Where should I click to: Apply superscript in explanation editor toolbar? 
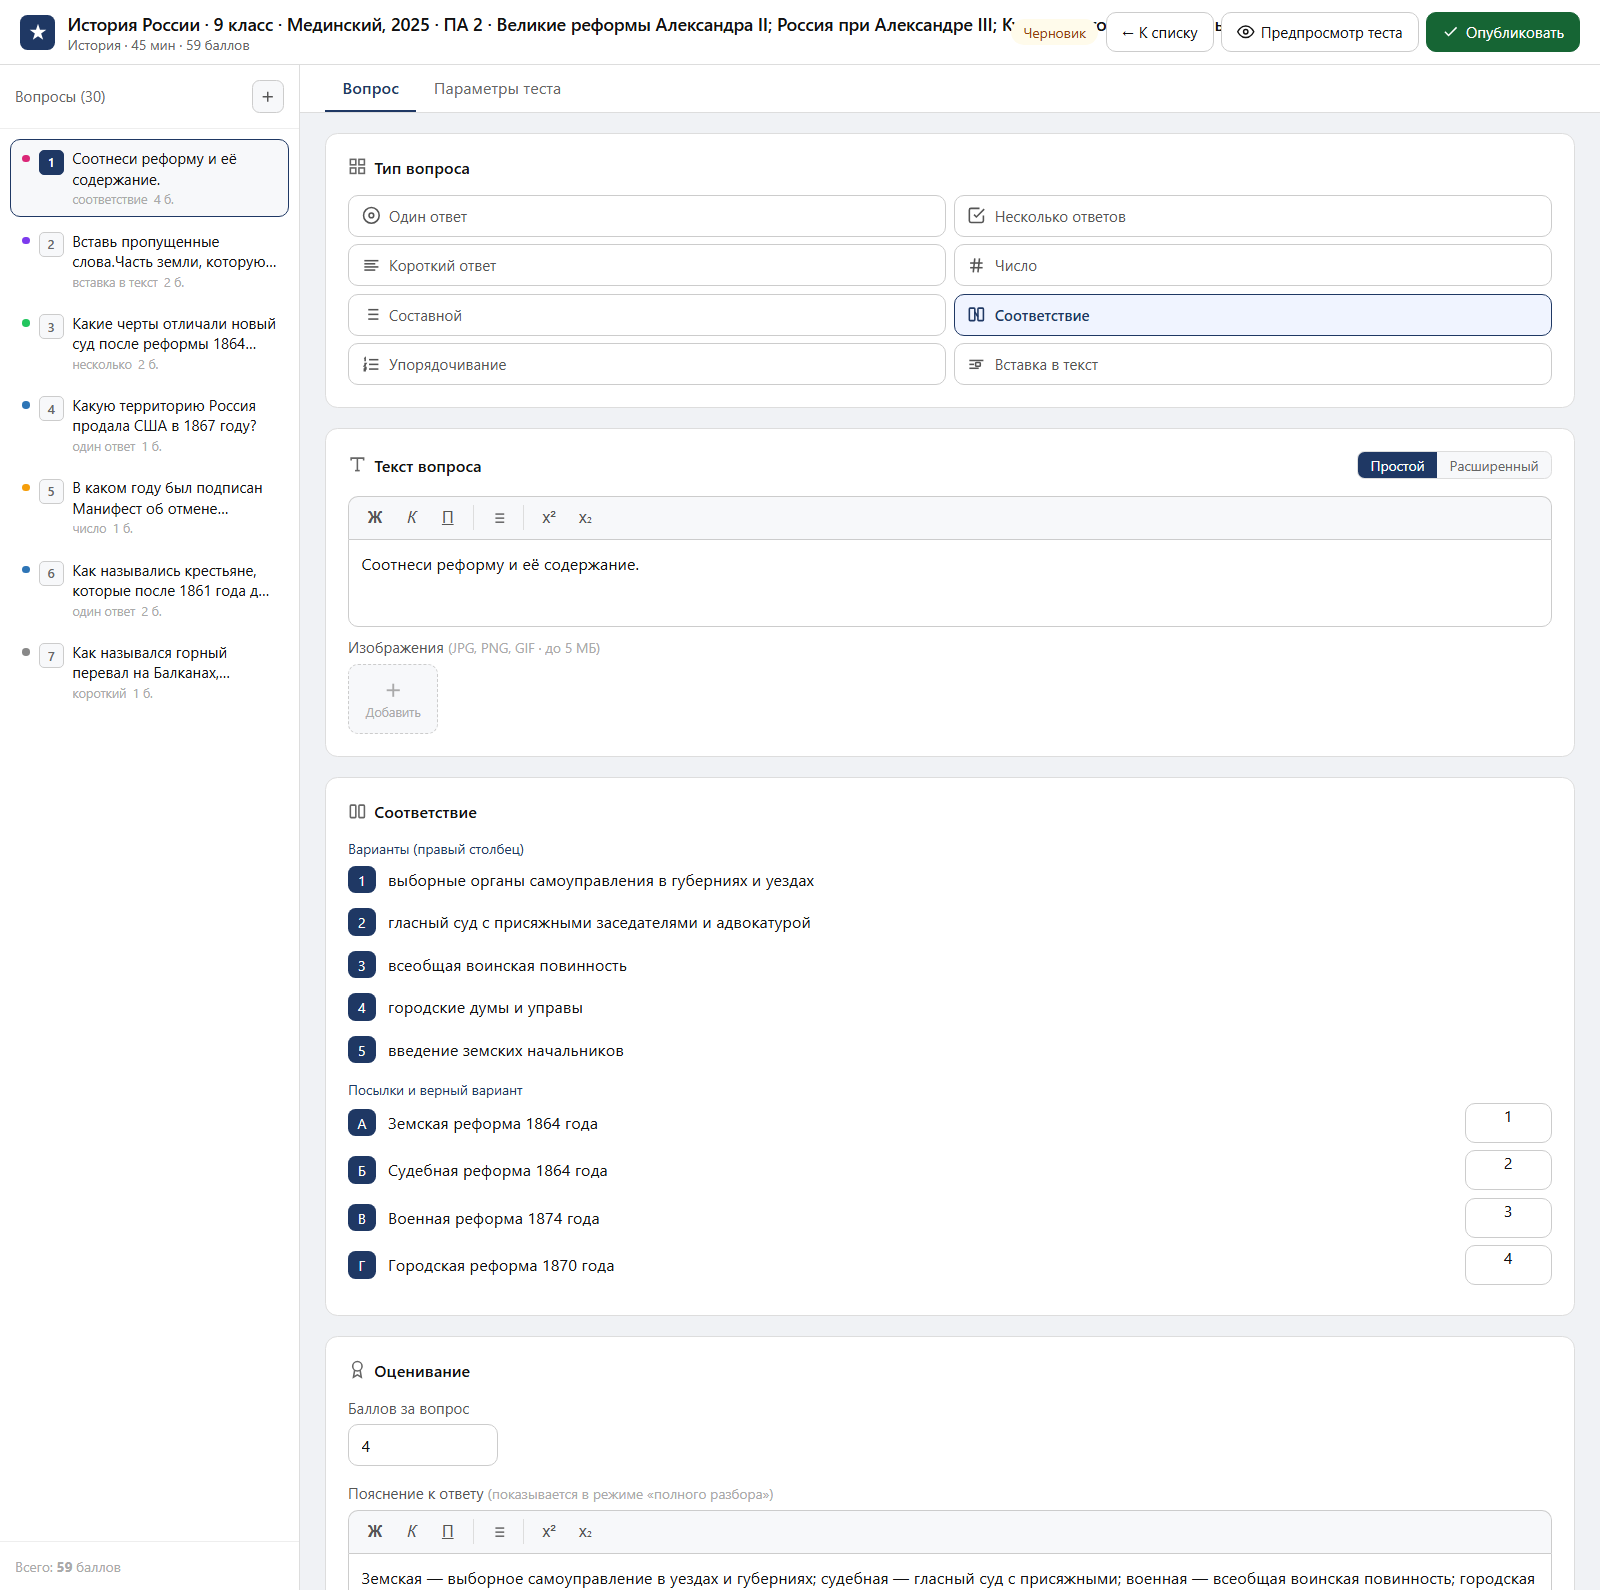[x=549, y=1532]
